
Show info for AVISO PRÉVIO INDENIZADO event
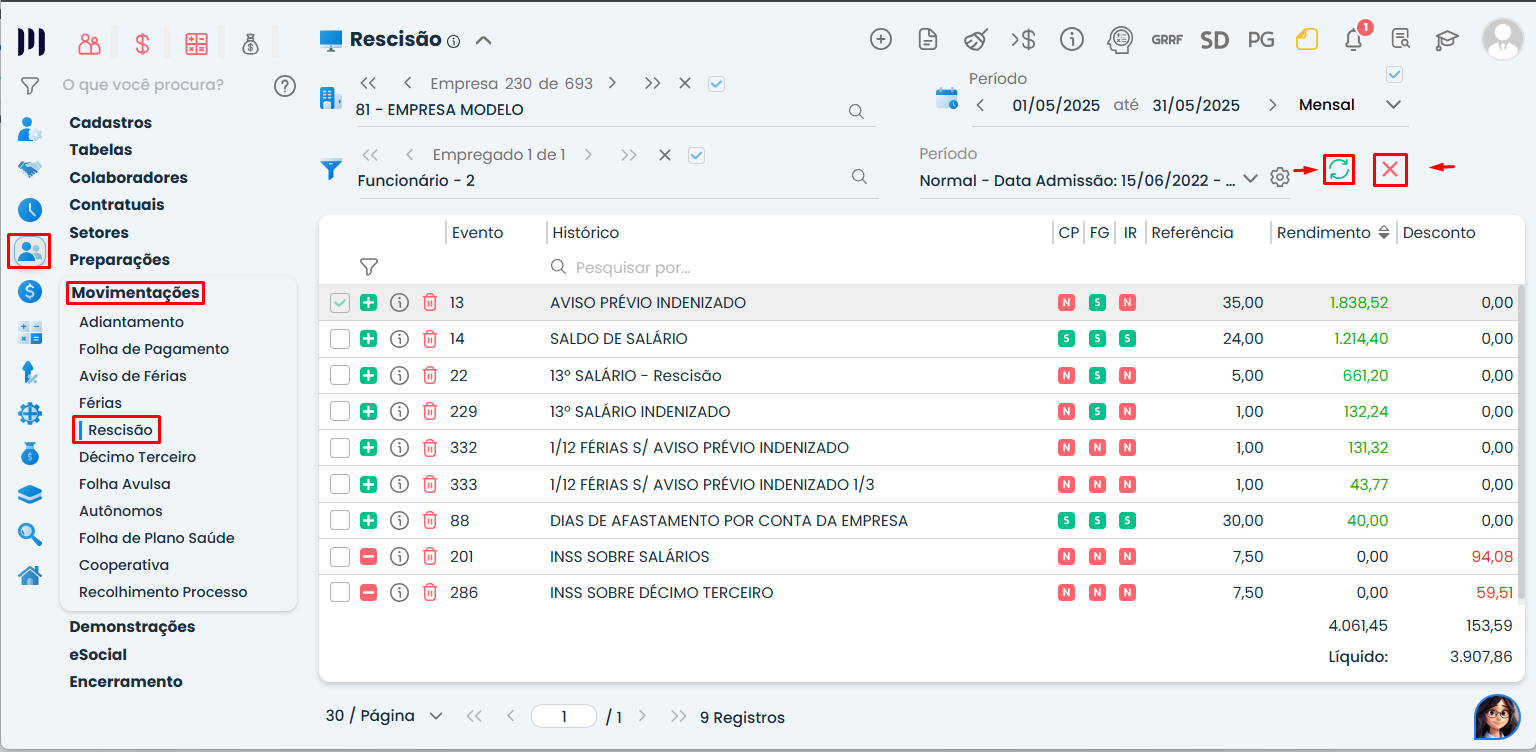399,303
